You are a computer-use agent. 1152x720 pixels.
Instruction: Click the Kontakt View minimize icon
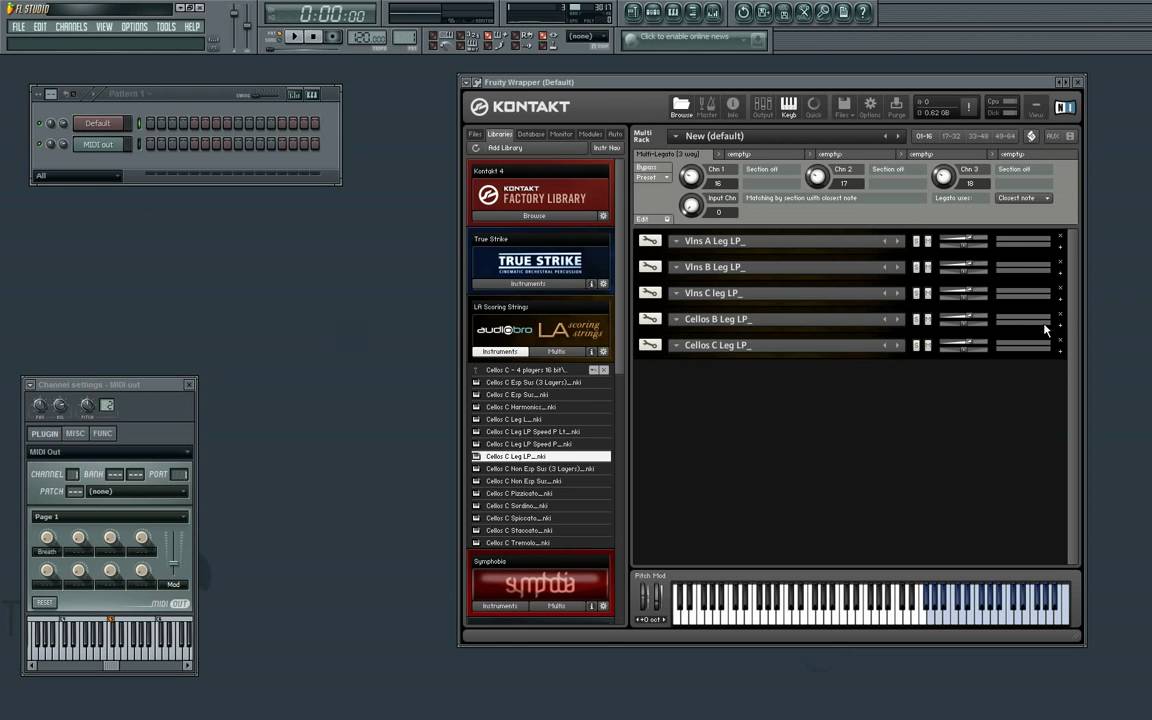(1036, 107)
